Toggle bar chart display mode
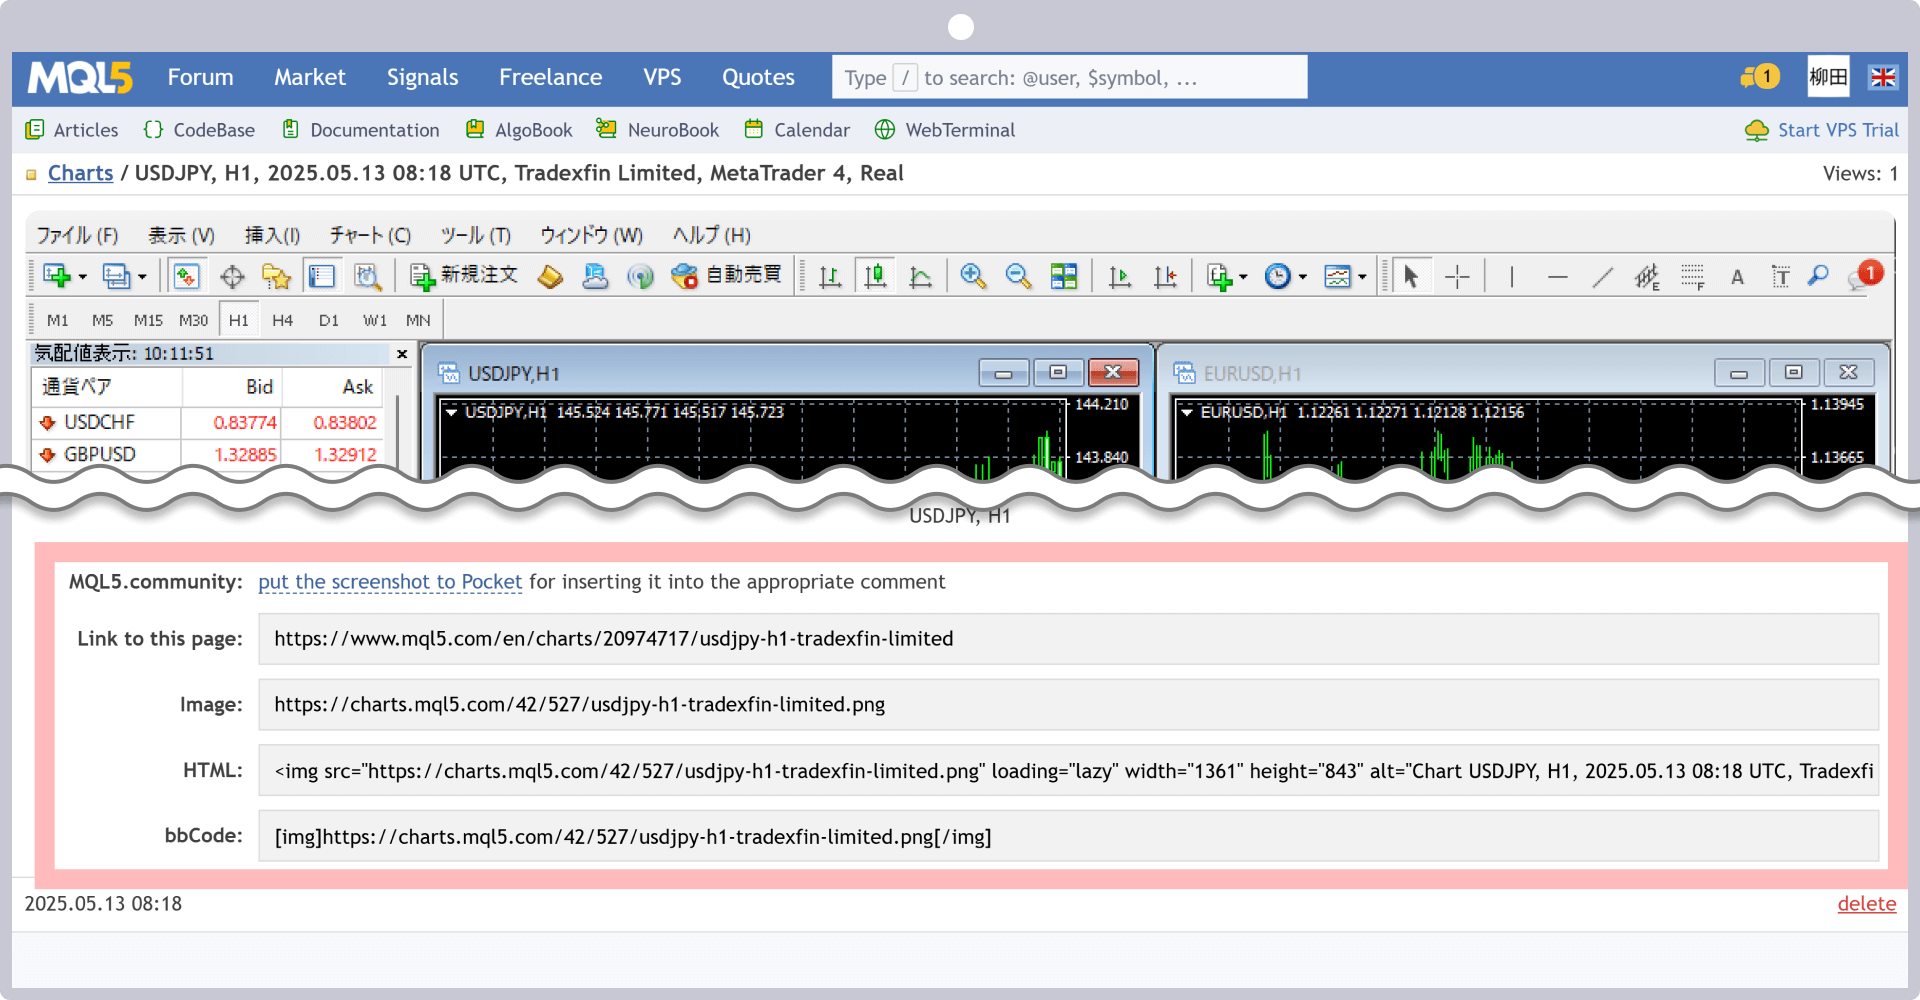Image resolution: width=1920 pixels, height=1000 pixels. click(x=831, y=276)
